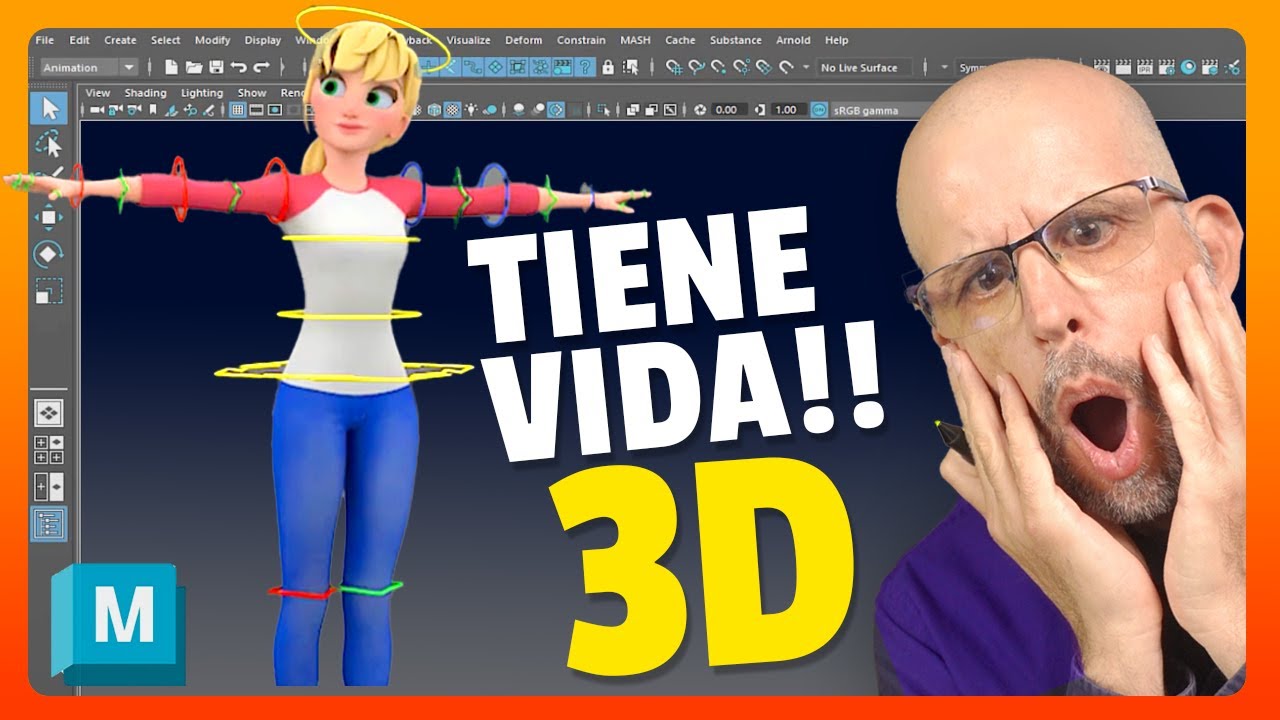
Task: Create a new scene file
Action: 171,67
